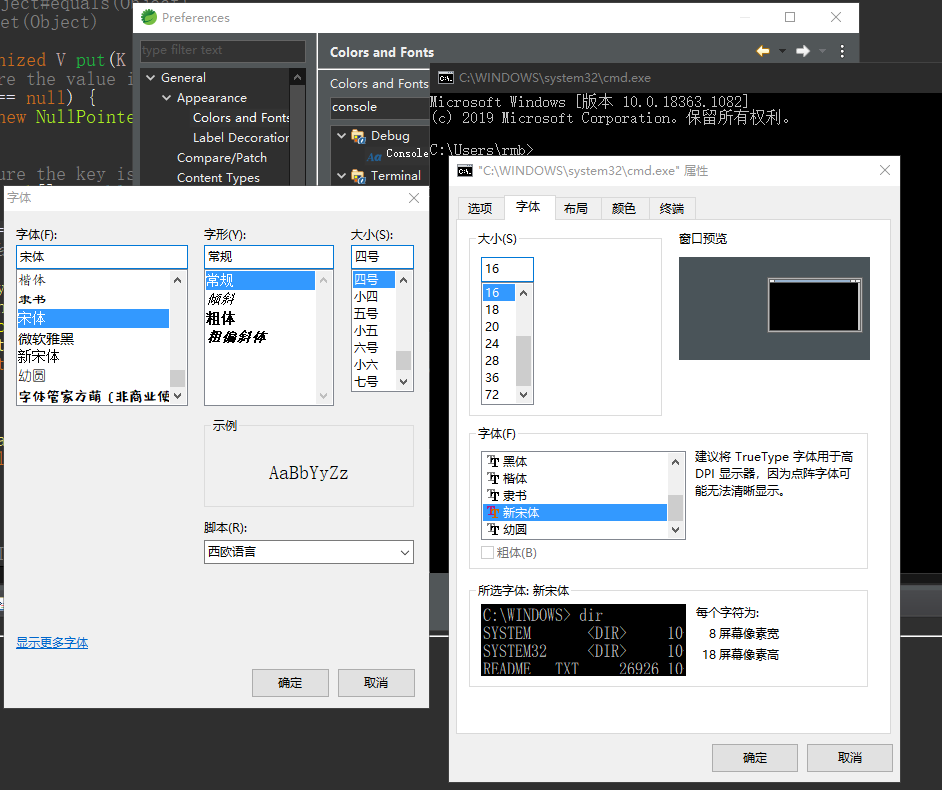Click the 'type filter text' field in Preferences
The height and width of the screenshot is (790, 942).
(223, 50)
